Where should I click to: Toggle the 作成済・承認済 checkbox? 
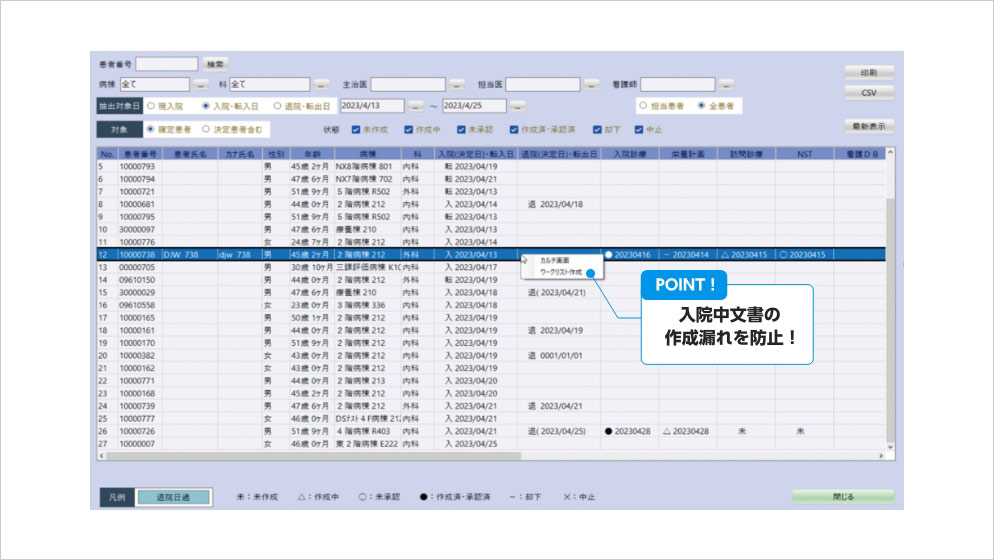[x=513, y=129]
